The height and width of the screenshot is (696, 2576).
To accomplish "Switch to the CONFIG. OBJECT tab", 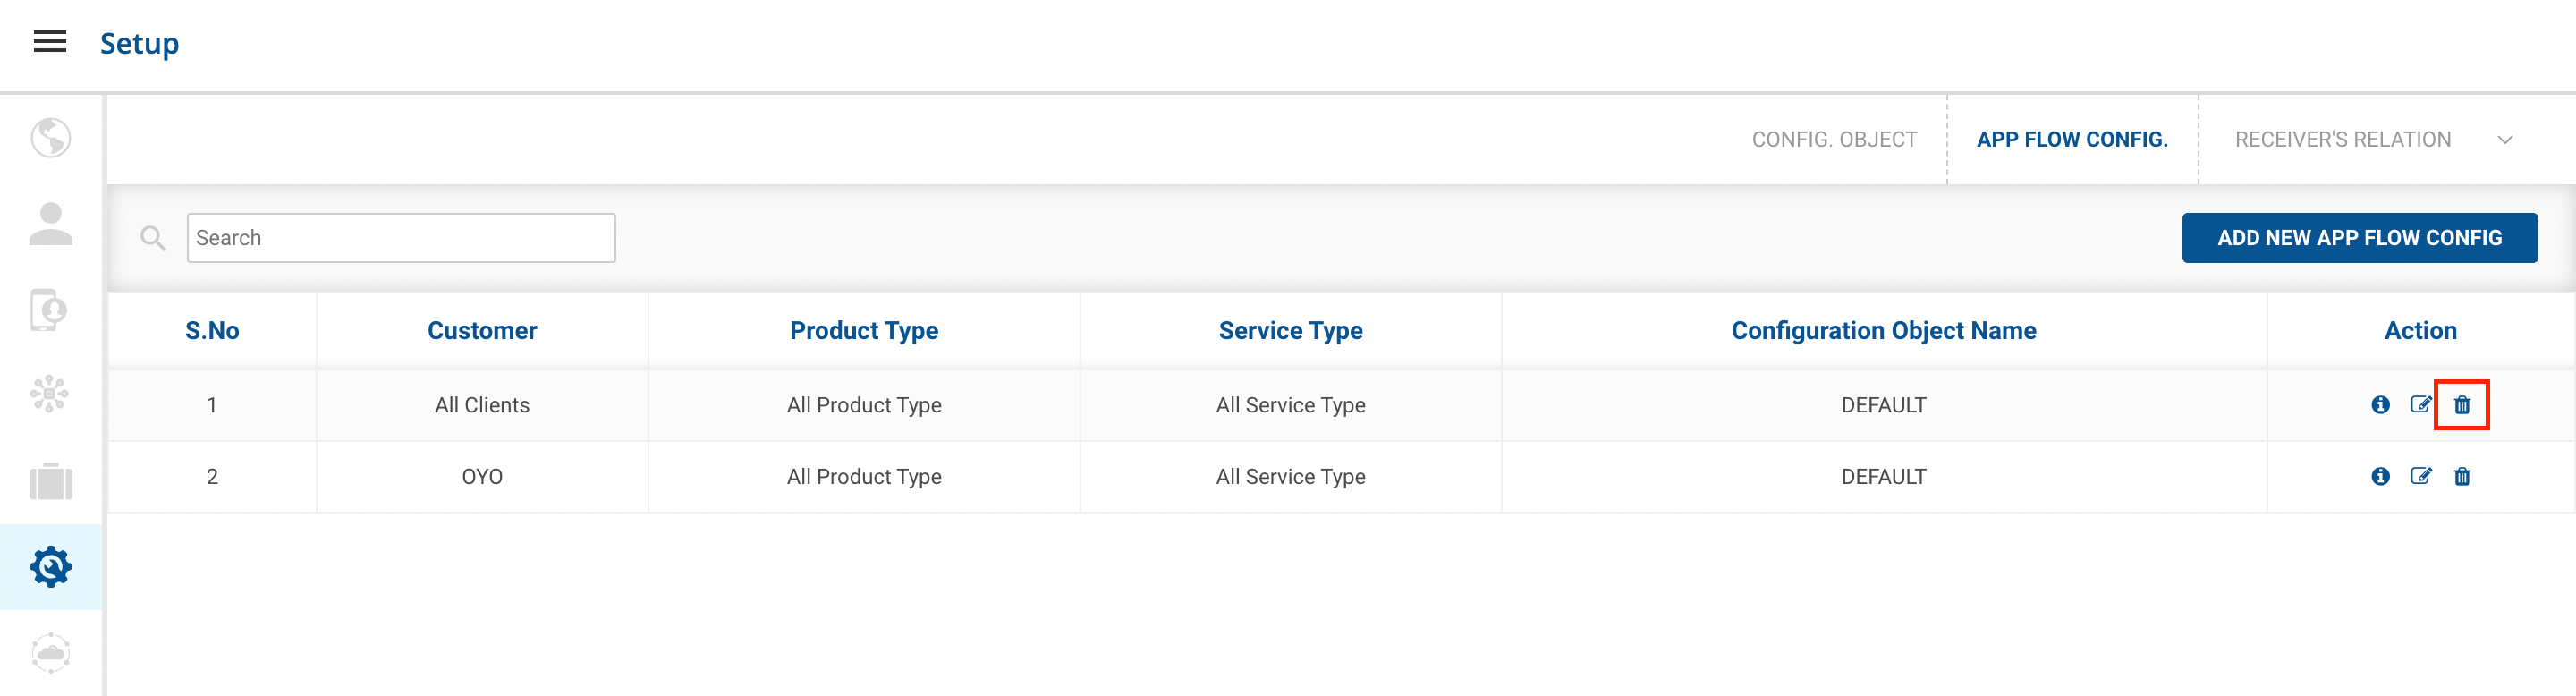I will pyautogui.click(x=1834, y=140).
